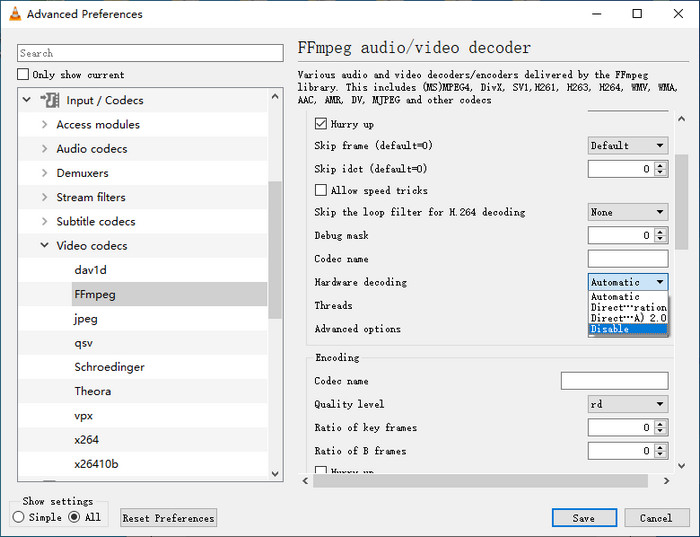700x537 pixels.
Task: Select the dav1d codec entry
Action: (x=91, y=270)
